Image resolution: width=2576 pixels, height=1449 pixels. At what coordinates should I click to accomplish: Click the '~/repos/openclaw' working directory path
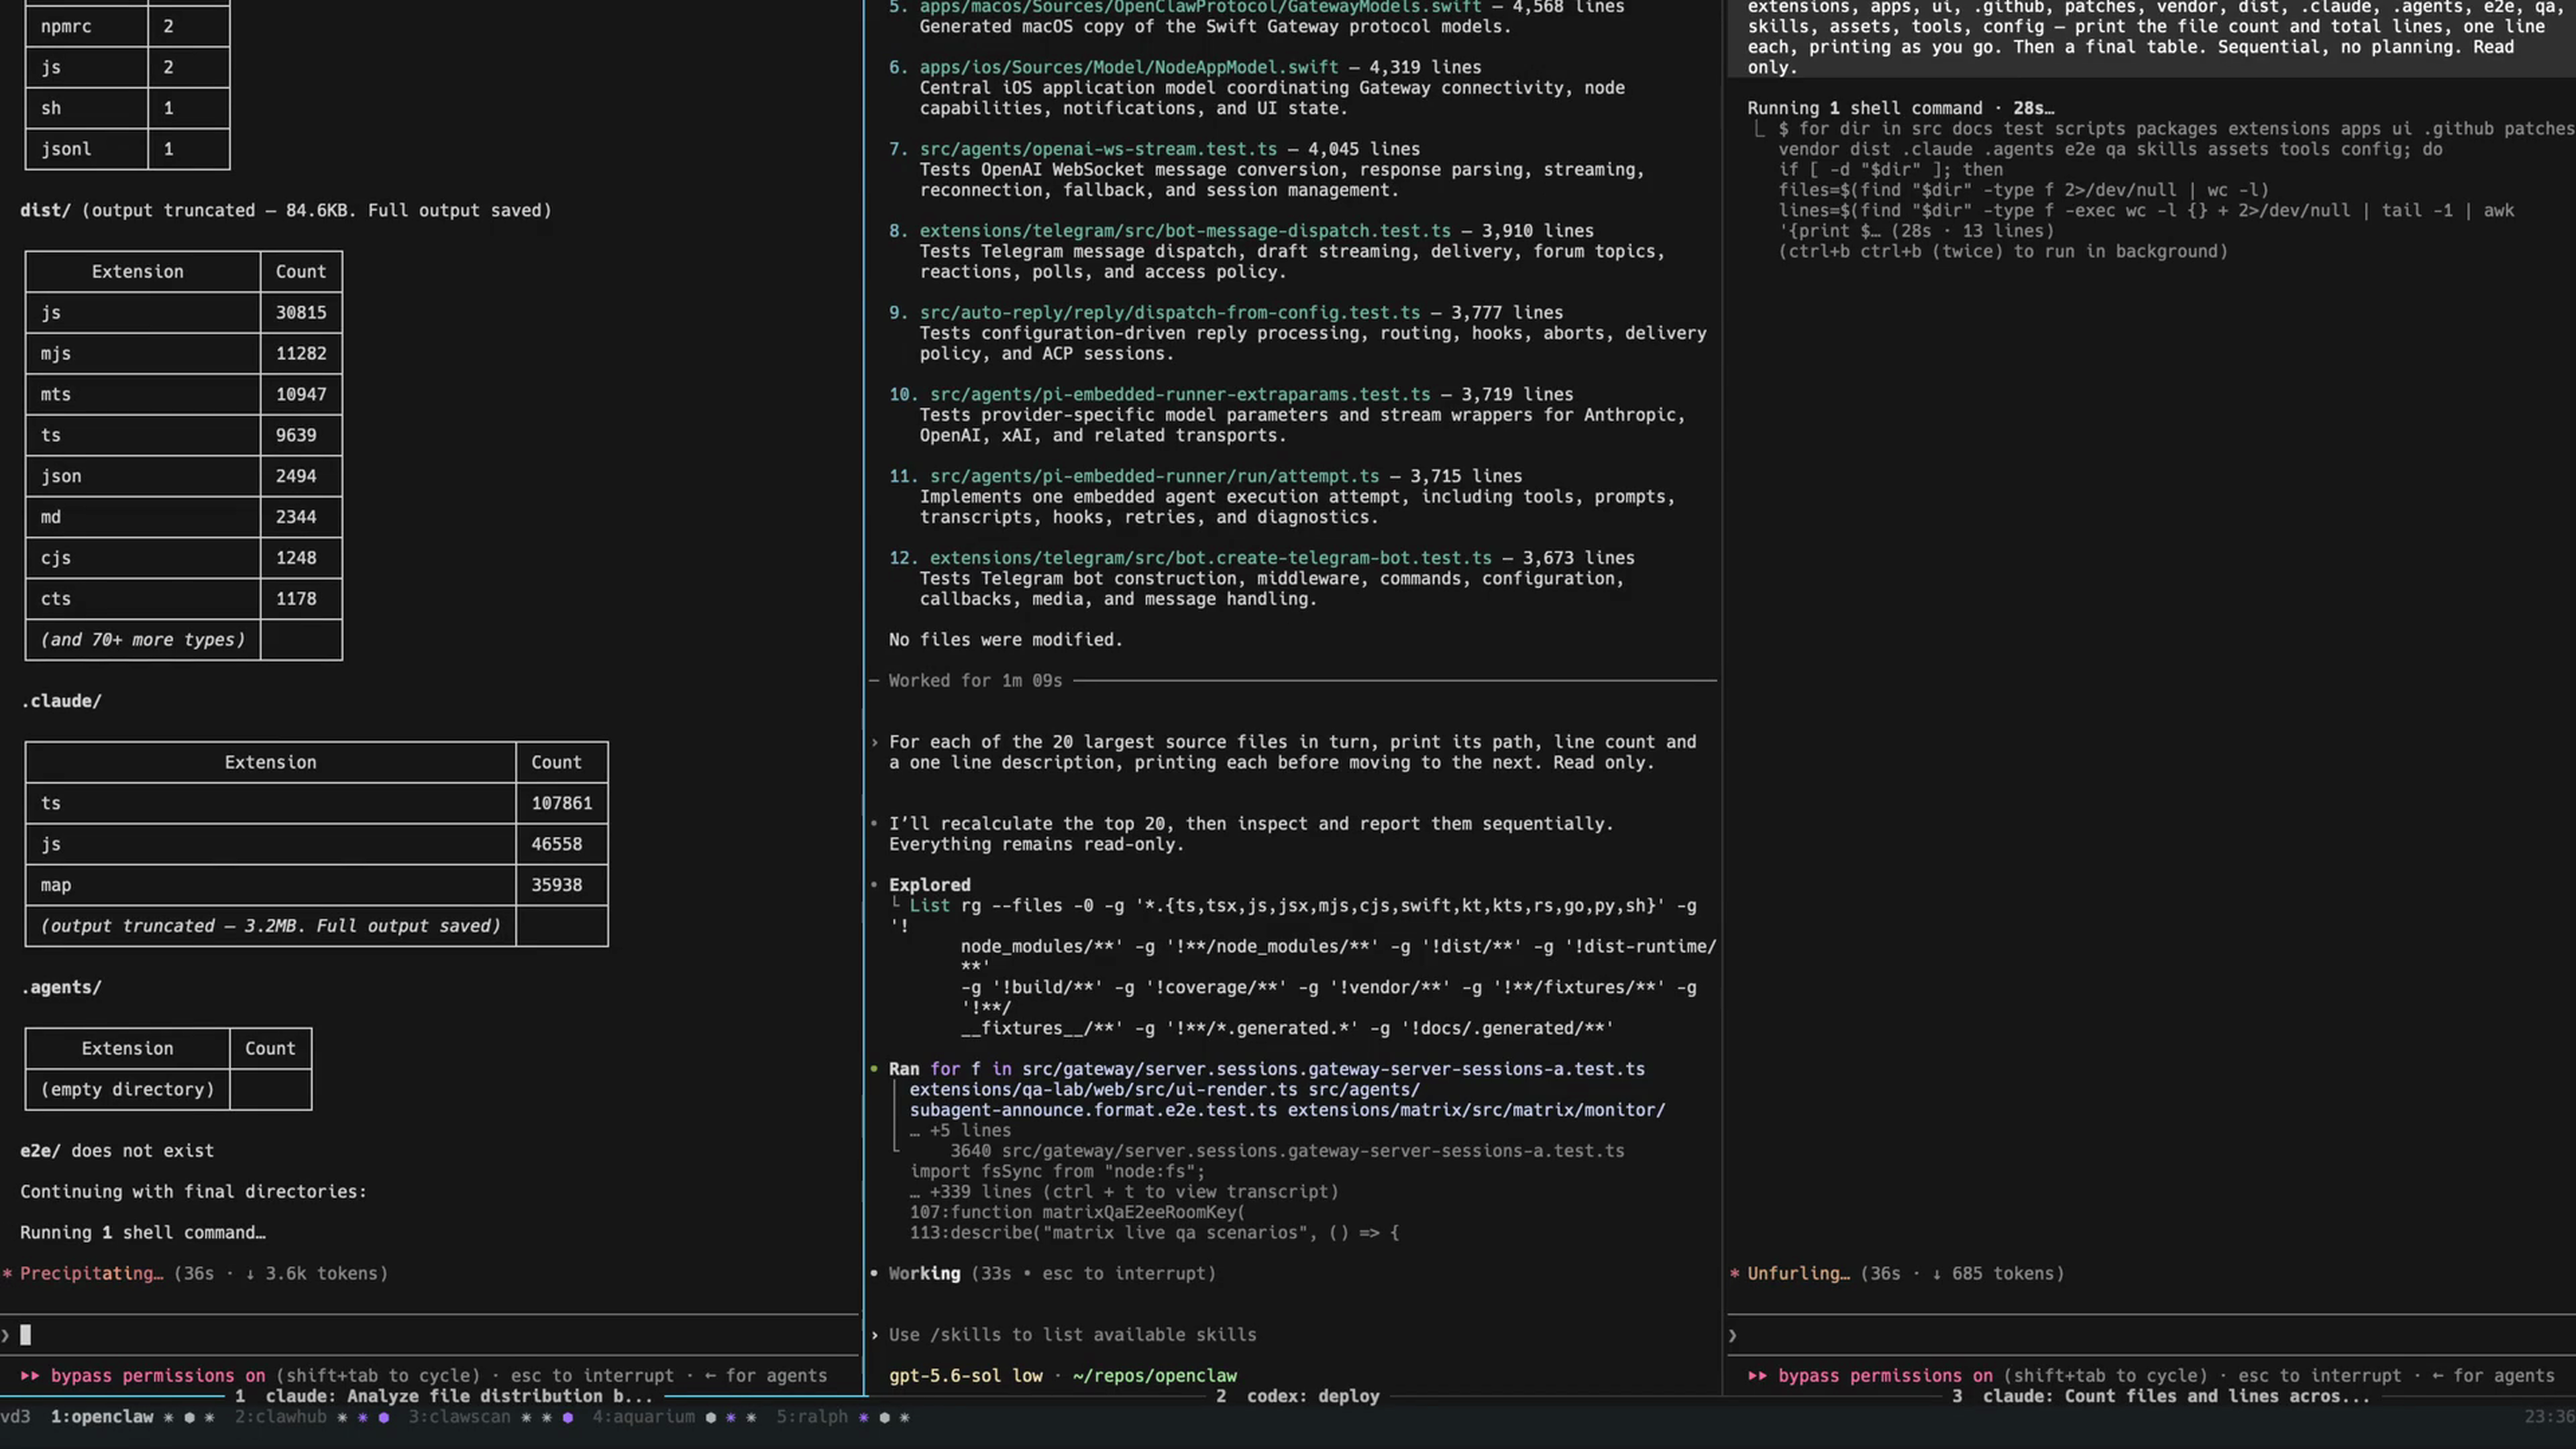point(1154,1376)
